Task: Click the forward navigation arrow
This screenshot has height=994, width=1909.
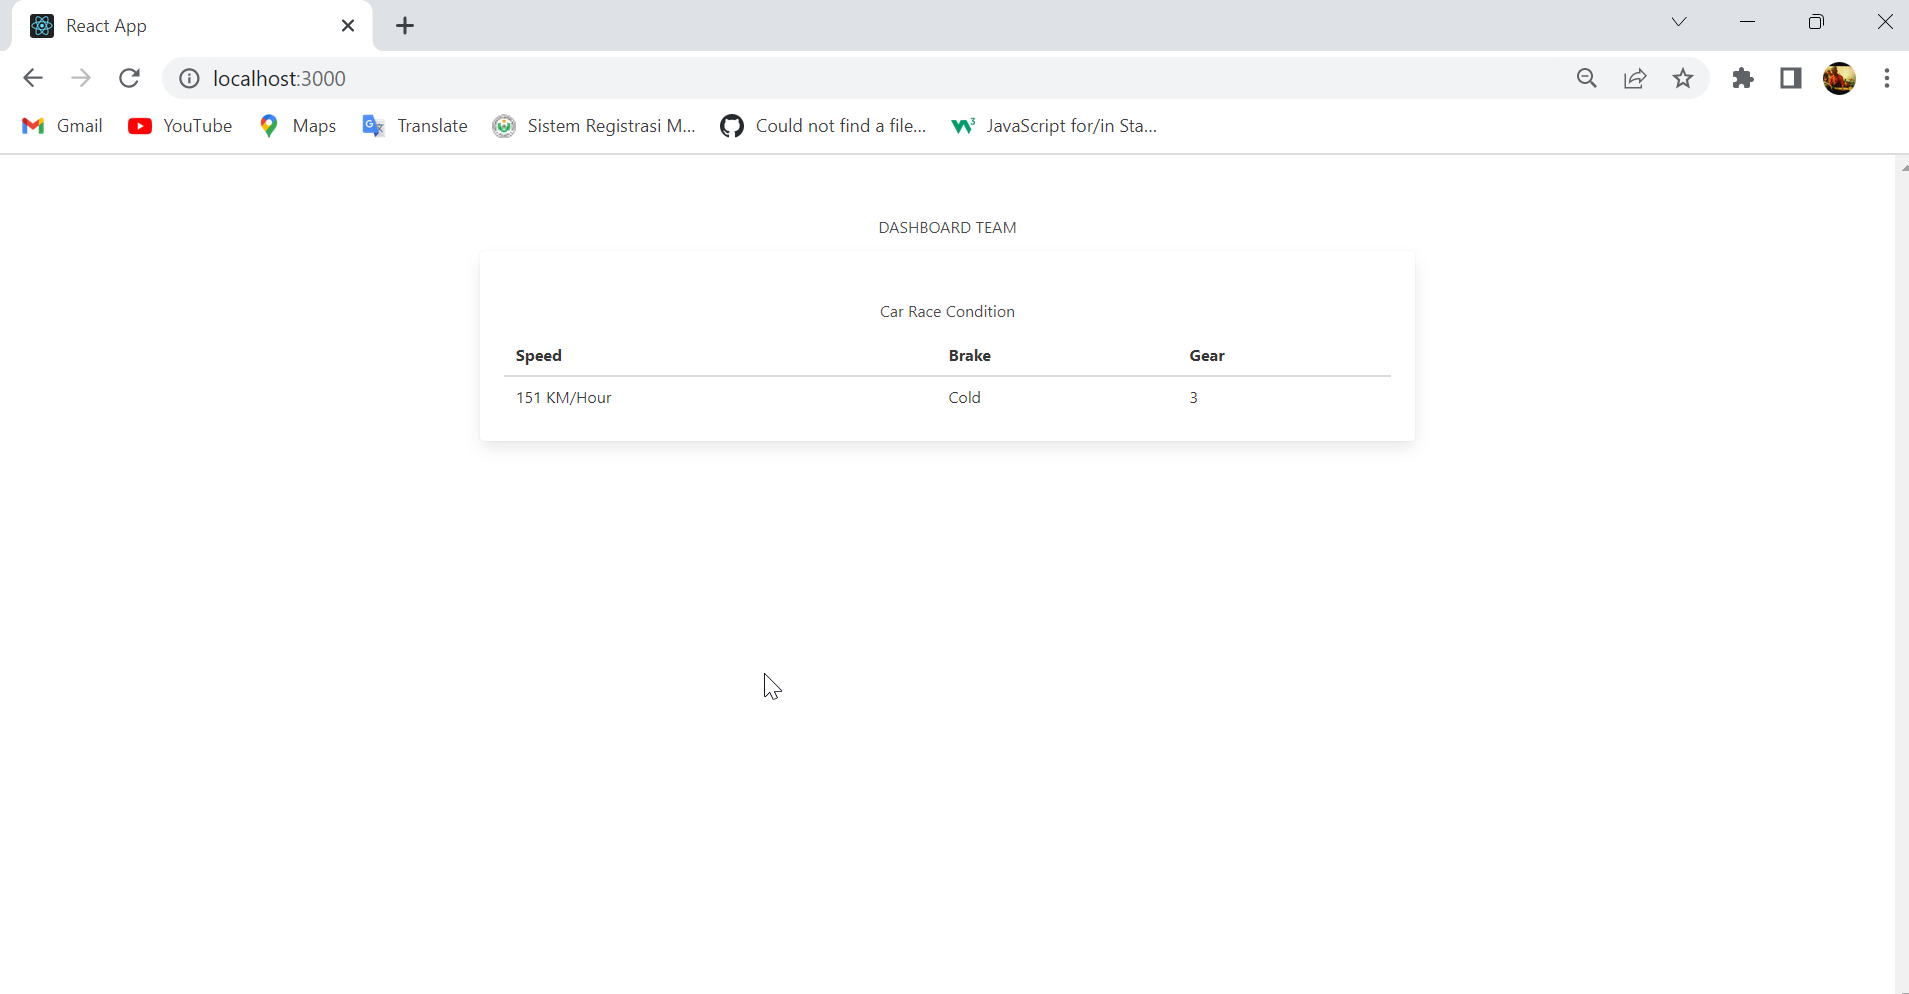Action: point(81,78)
